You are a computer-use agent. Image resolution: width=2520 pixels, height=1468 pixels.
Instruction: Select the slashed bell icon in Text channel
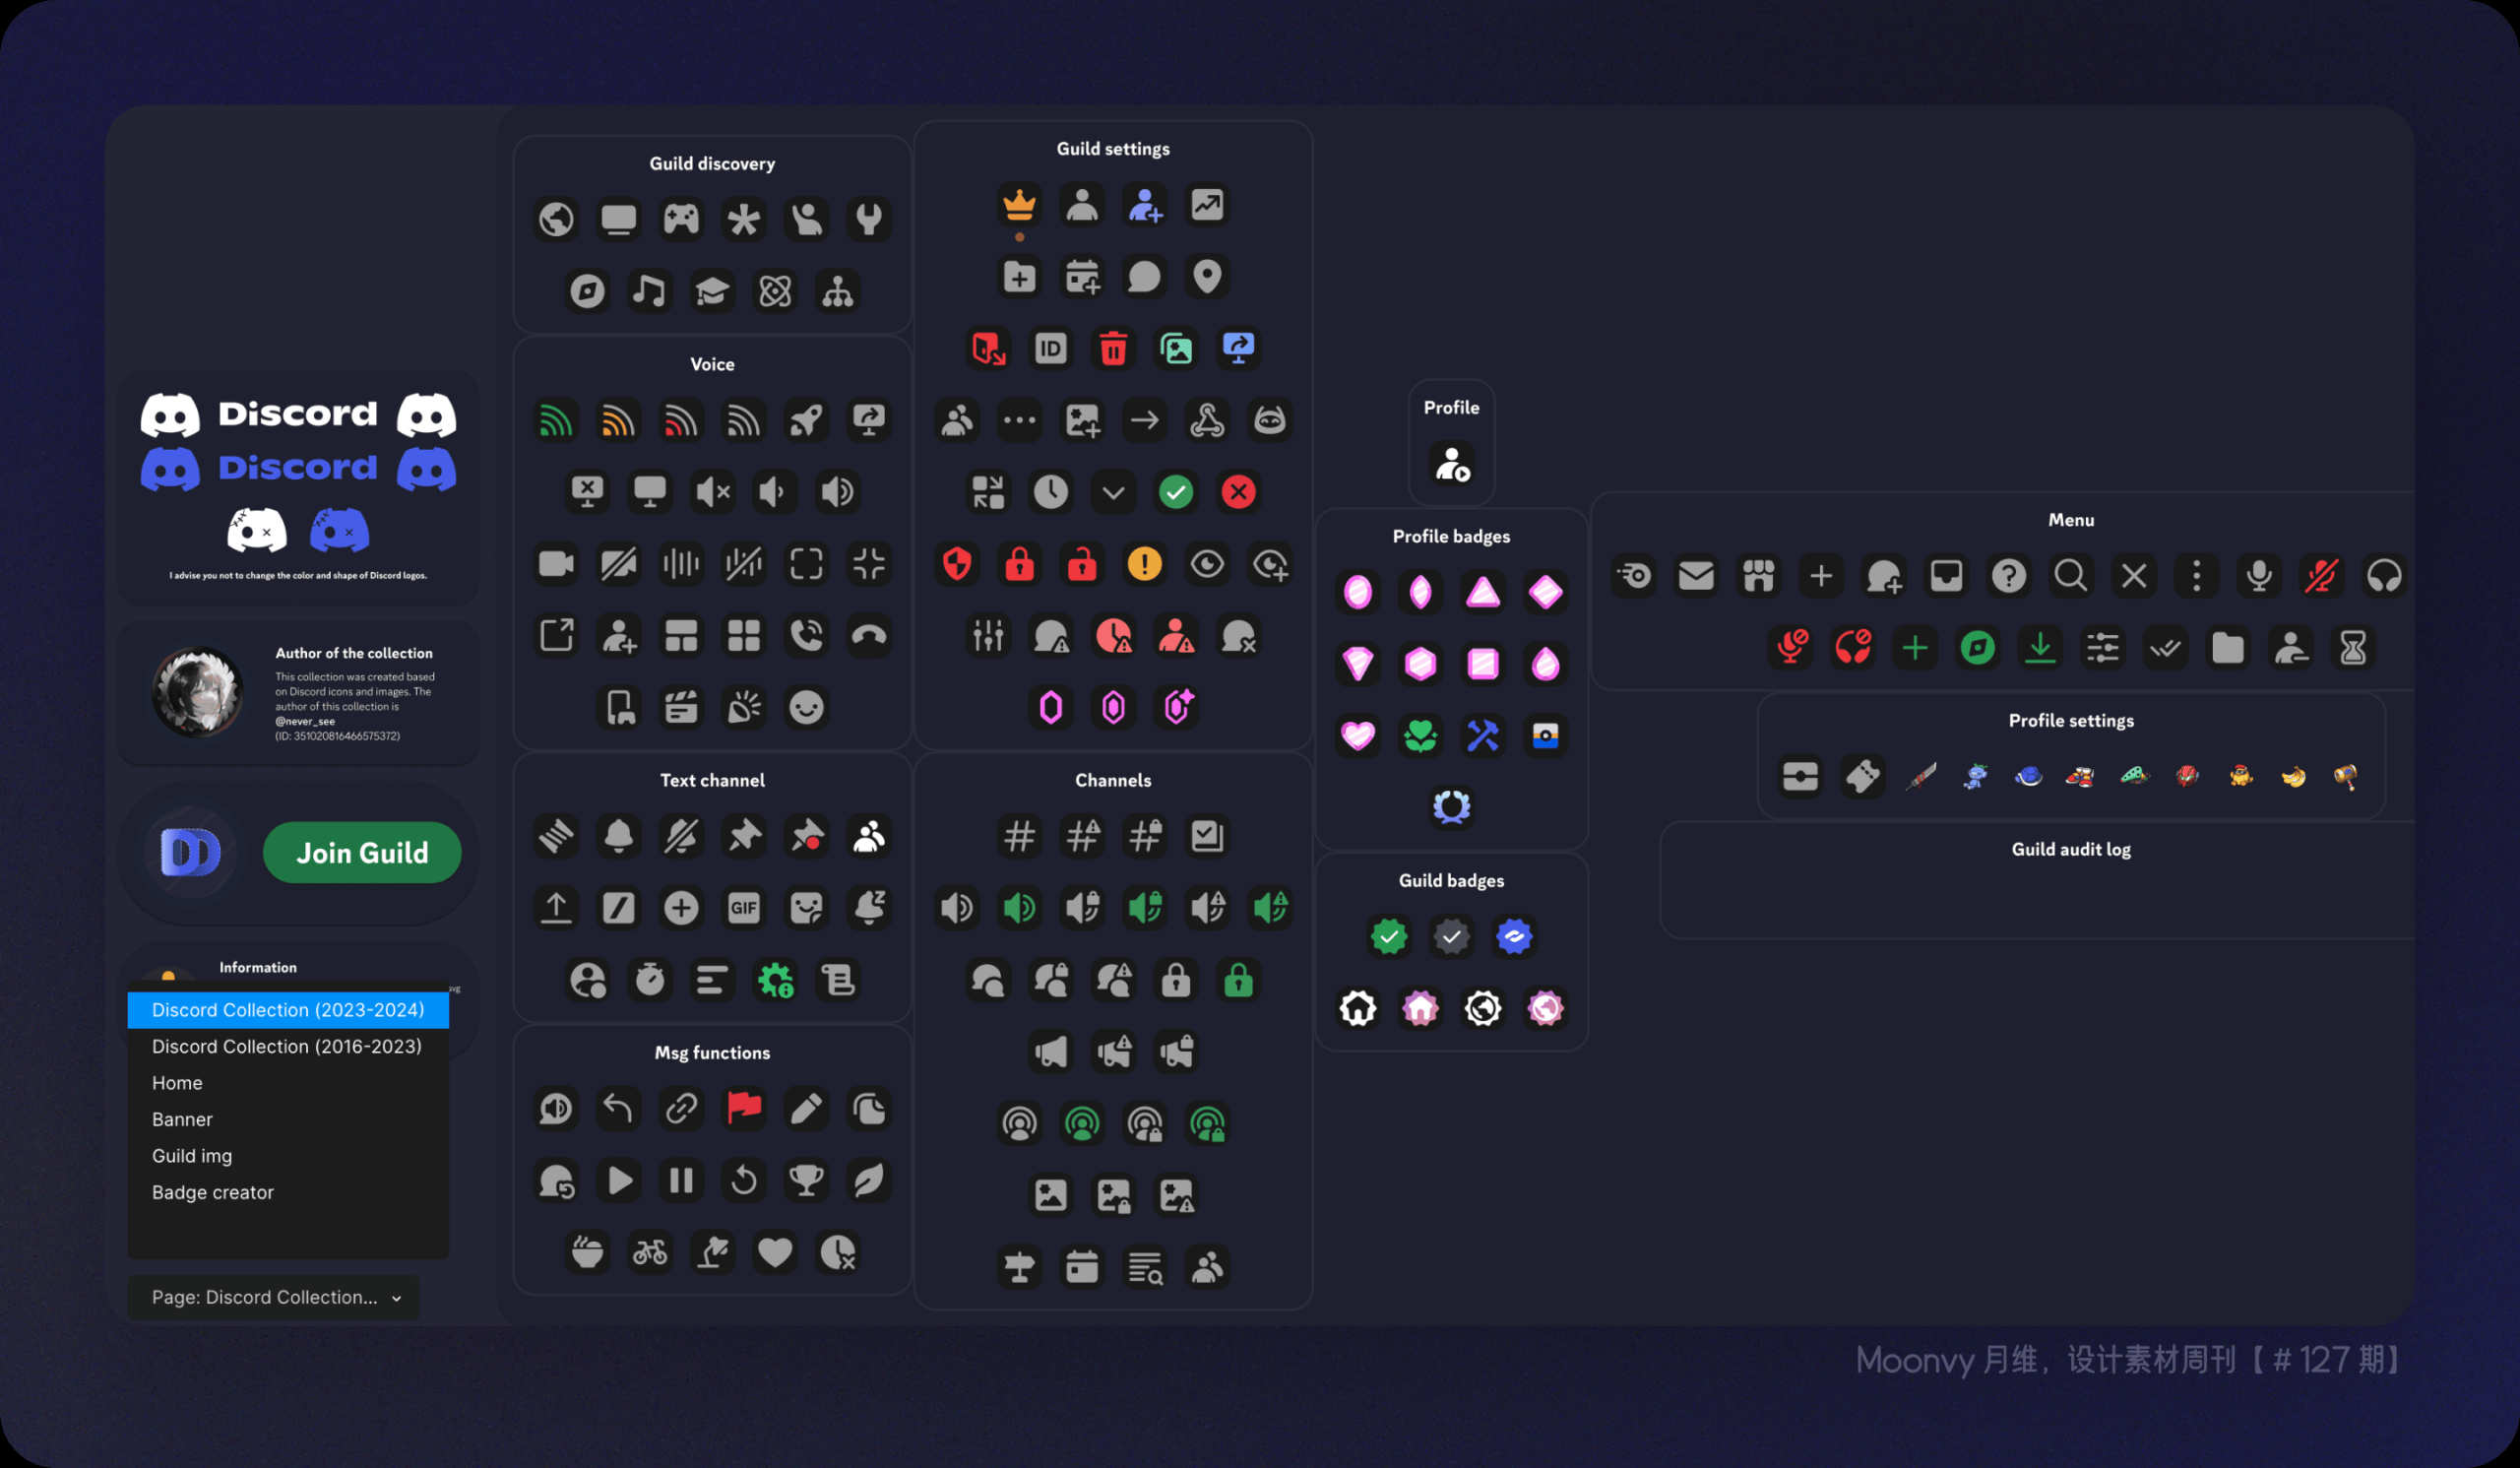coord(681,836)
